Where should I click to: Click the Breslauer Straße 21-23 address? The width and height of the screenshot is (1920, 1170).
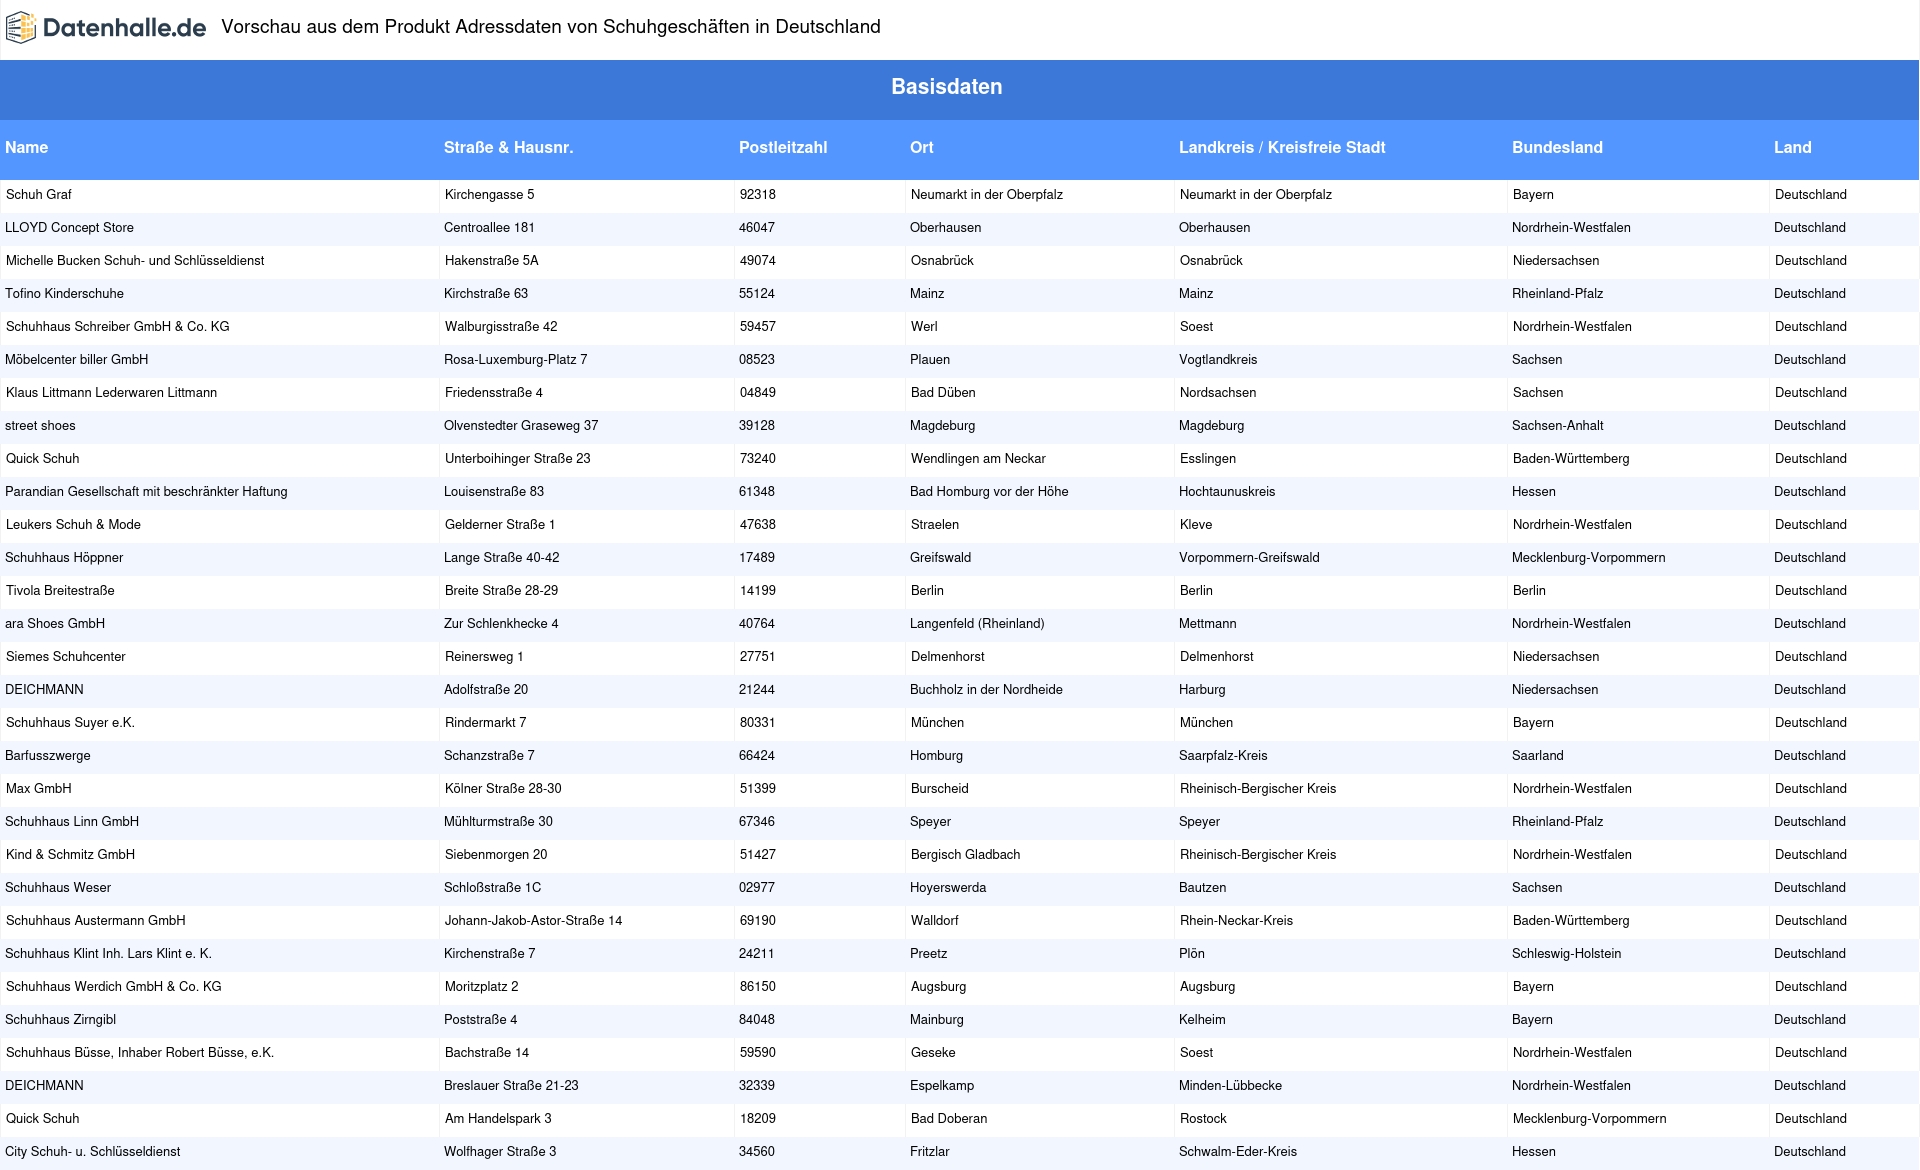pos(511,1085)
